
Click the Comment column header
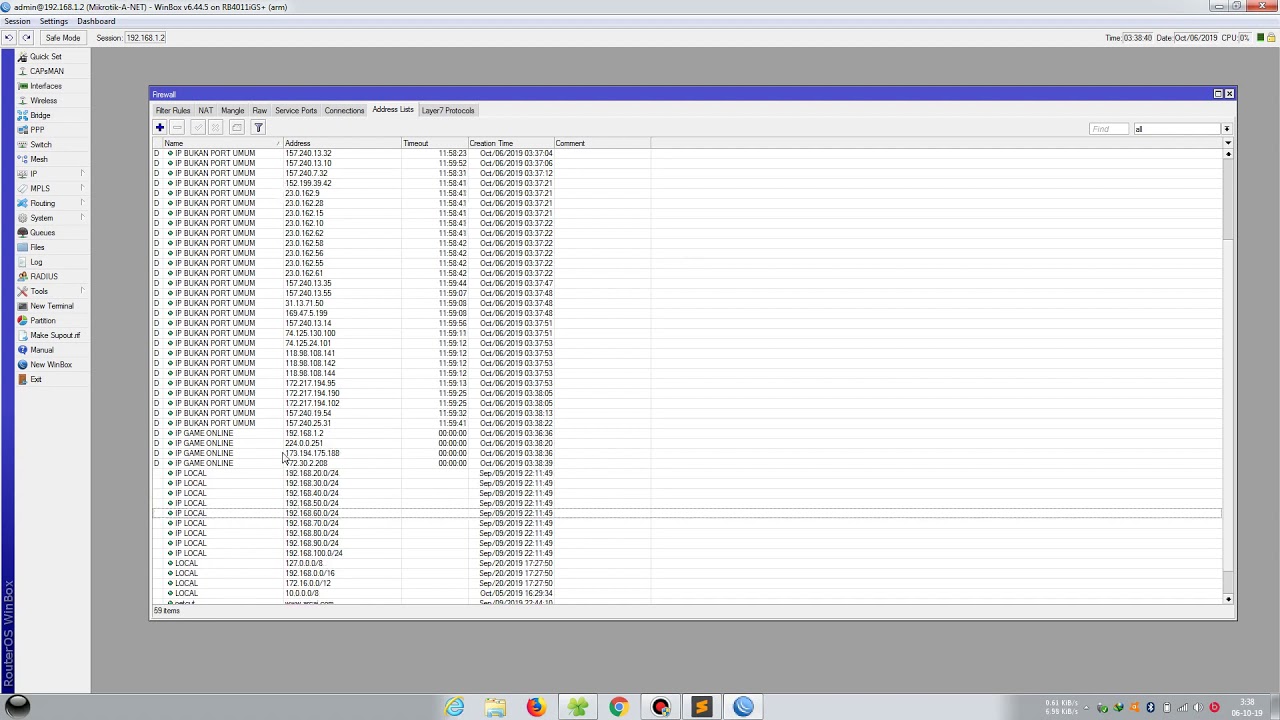(x=603, y=144)
